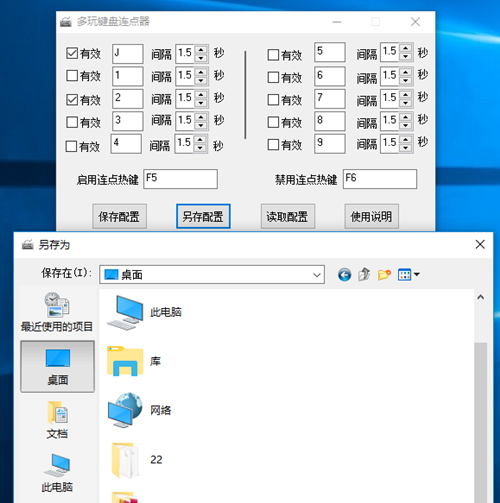Click the 禁用连点热键 F6 field
The width and height of the screenshot is (500, 503).
coord(380,179)
